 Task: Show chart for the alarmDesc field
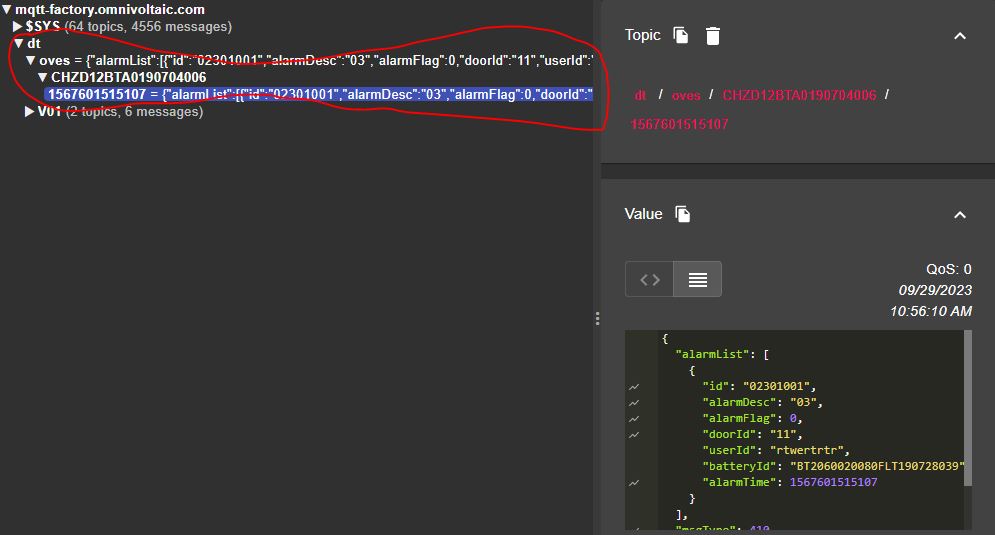[x=634, y=402]
